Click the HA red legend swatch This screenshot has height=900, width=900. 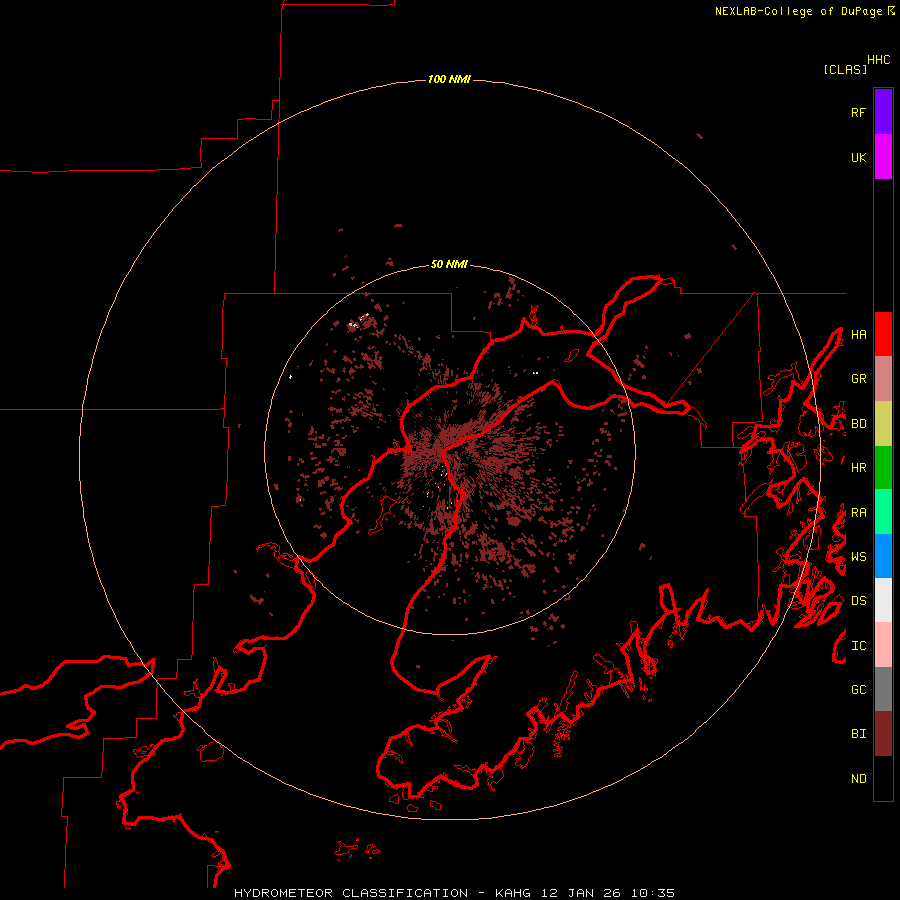pyautogui.click(x=883, y=334)
